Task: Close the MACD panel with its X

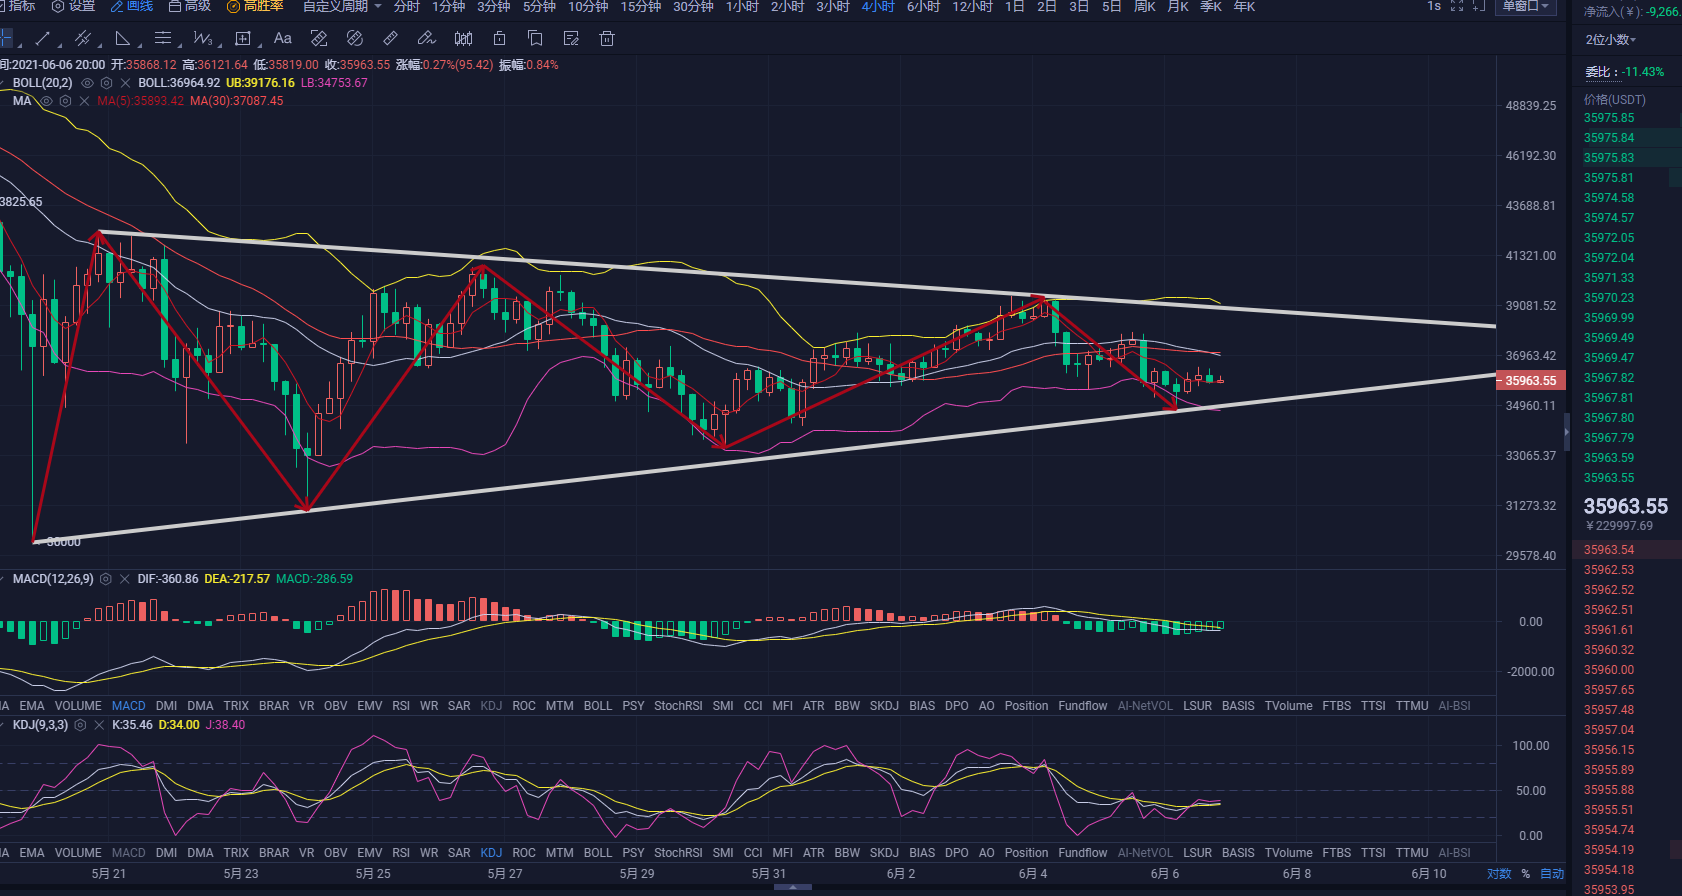Action: pos(124,579)
